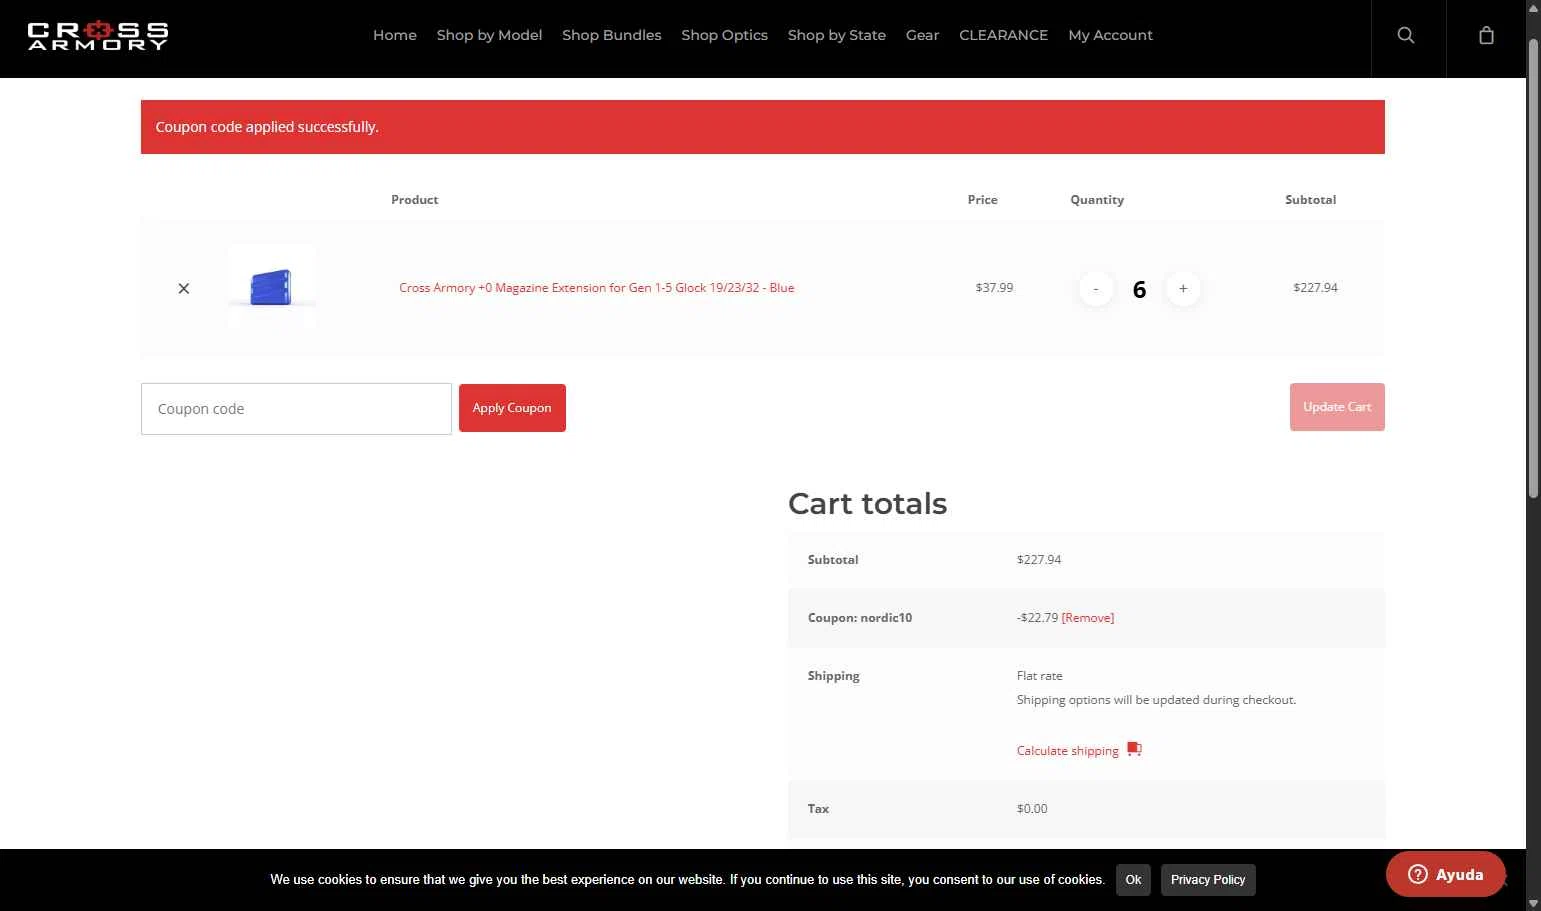This screenshot has height=911, width=1541.
Task: Click the Shipping row label
Action: pyautogui.click(x=833, y=676)
